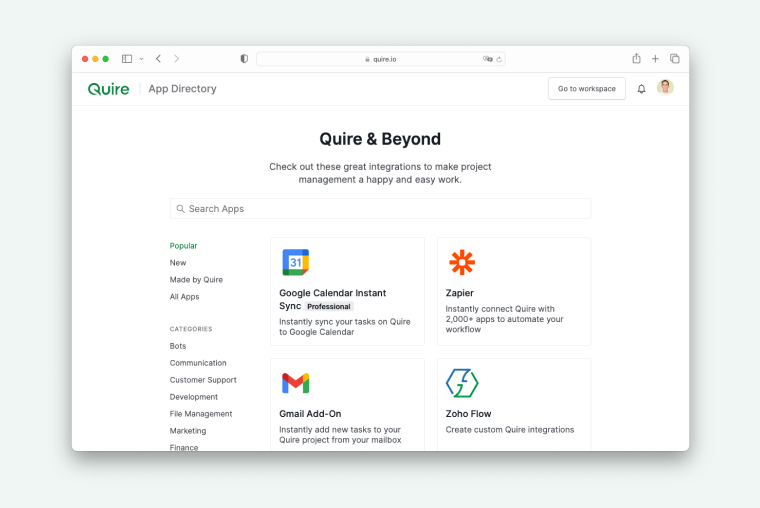Open the Development category
760x508 pixels.
tap(193, 397)
